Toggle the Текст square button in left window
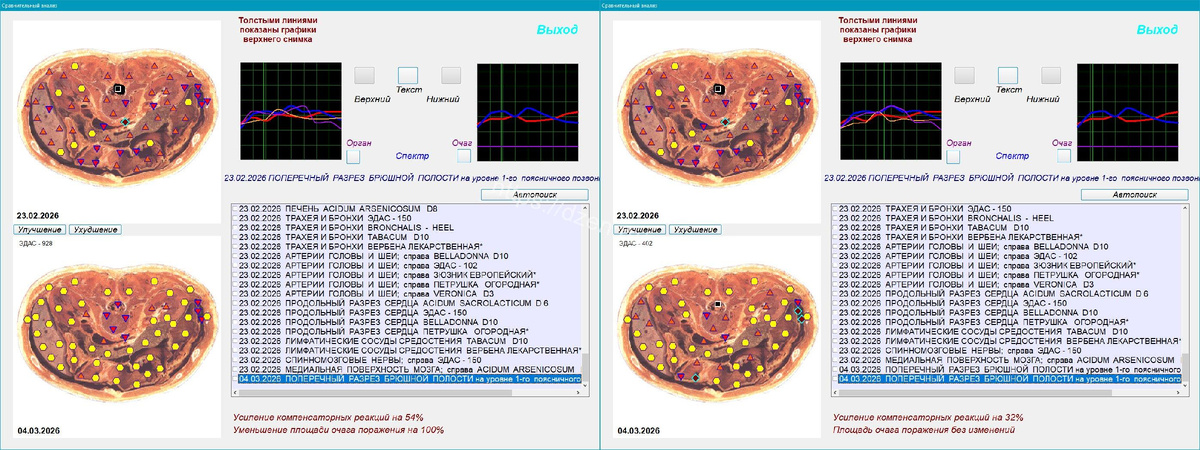 [x=408, y=75]
